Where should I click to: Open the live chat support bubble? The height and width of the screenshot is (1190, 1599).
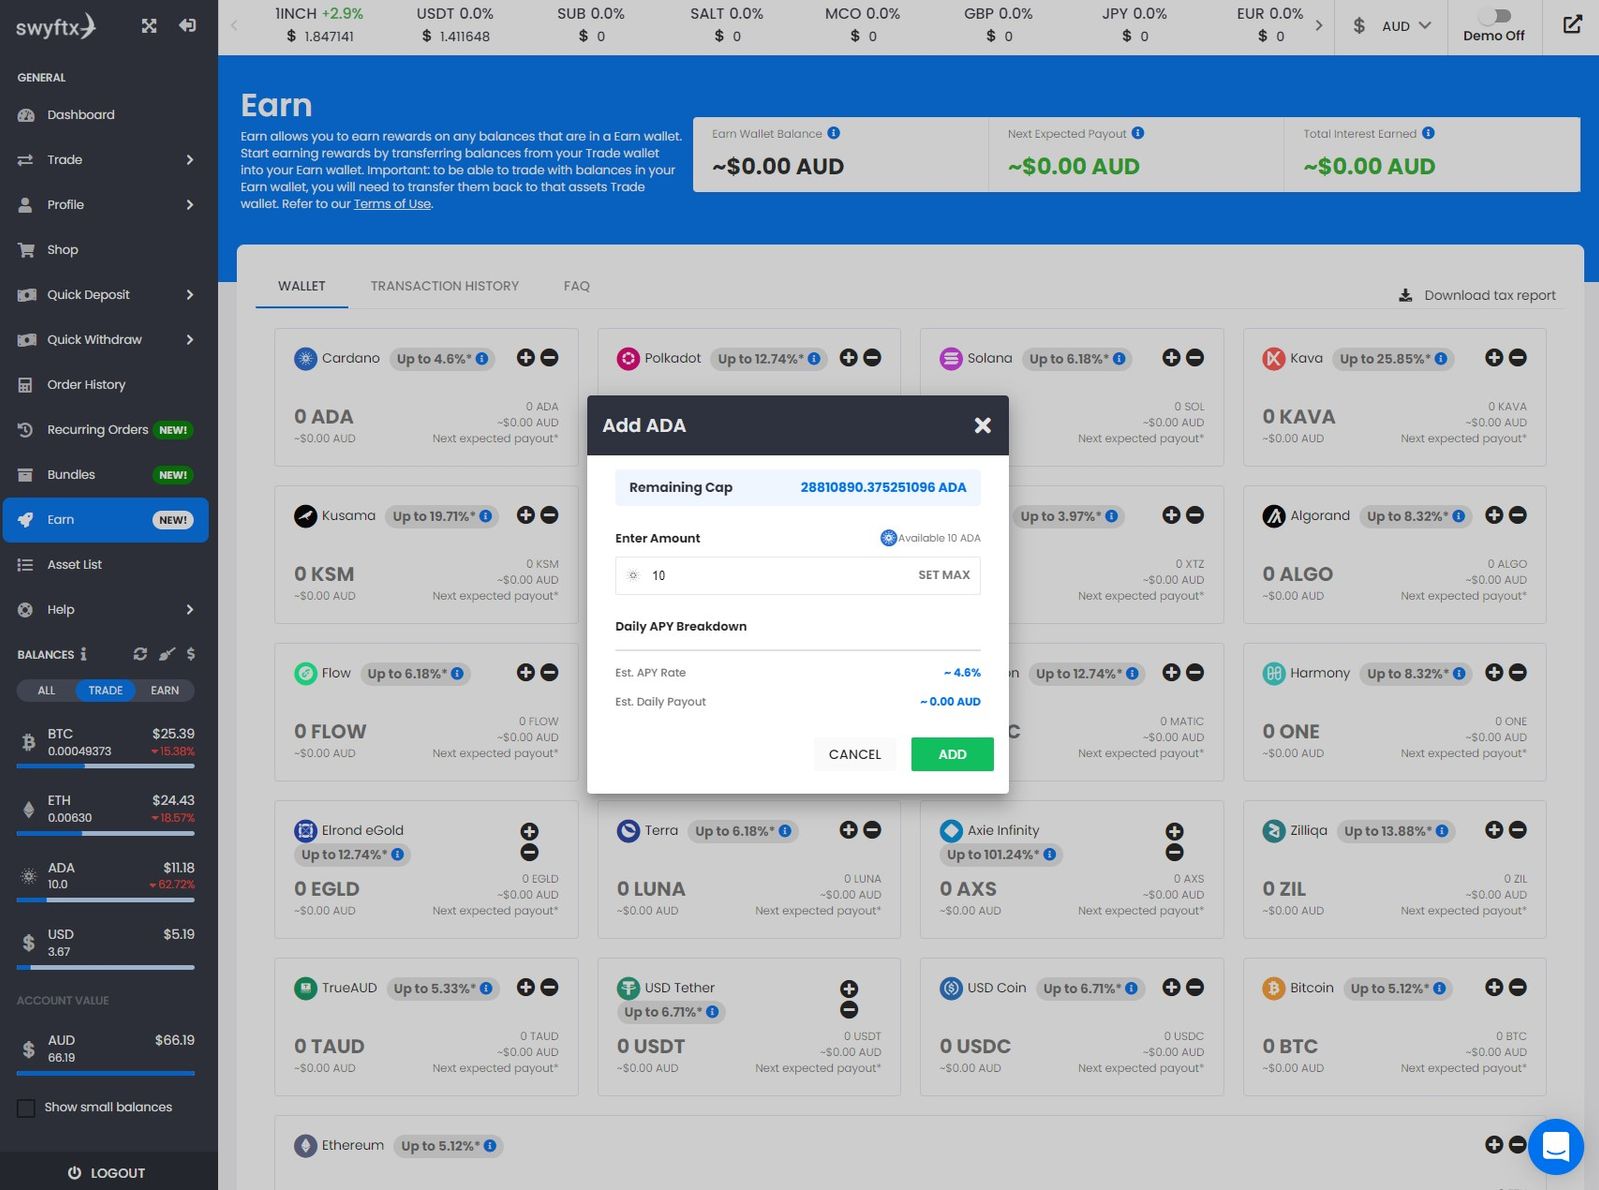[1555, 1146]
